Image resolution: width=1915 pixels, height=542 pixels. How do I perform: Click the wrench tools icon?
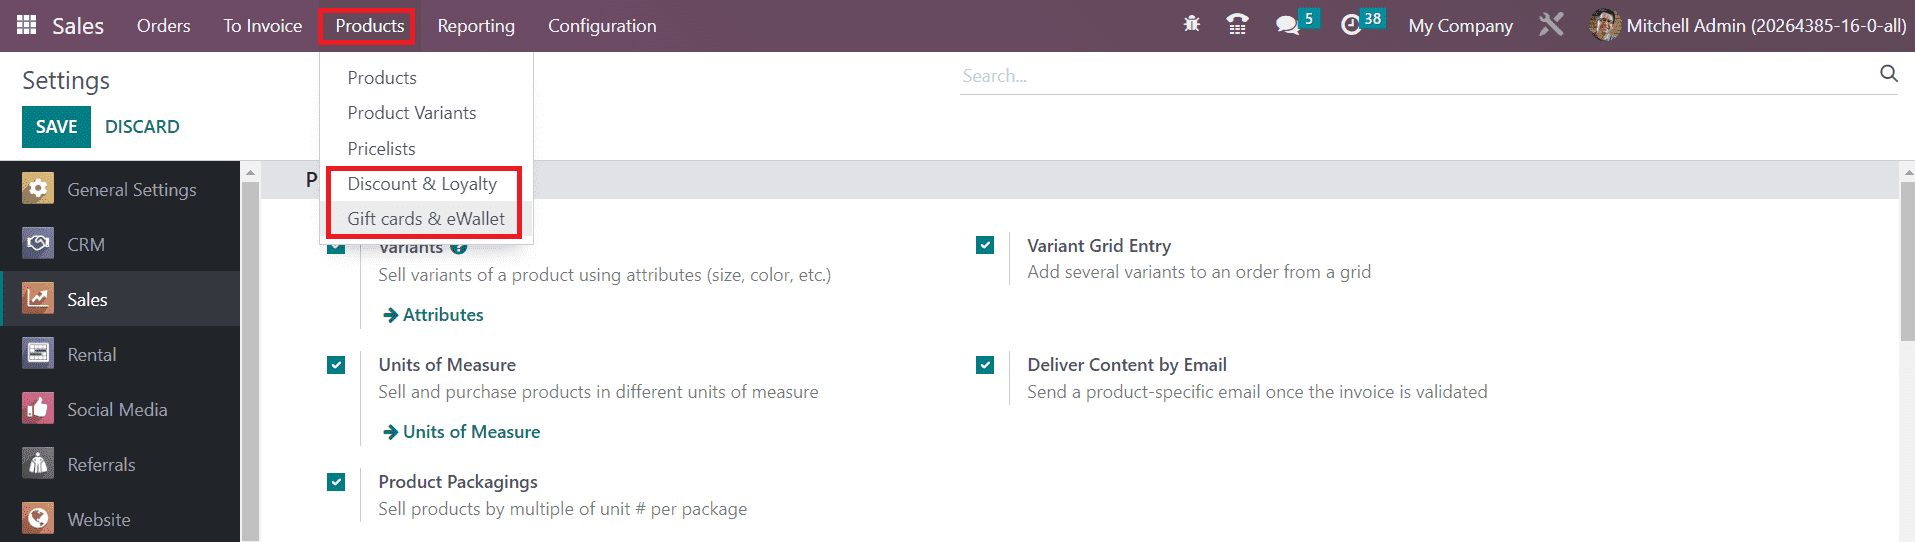[1551, 25]
